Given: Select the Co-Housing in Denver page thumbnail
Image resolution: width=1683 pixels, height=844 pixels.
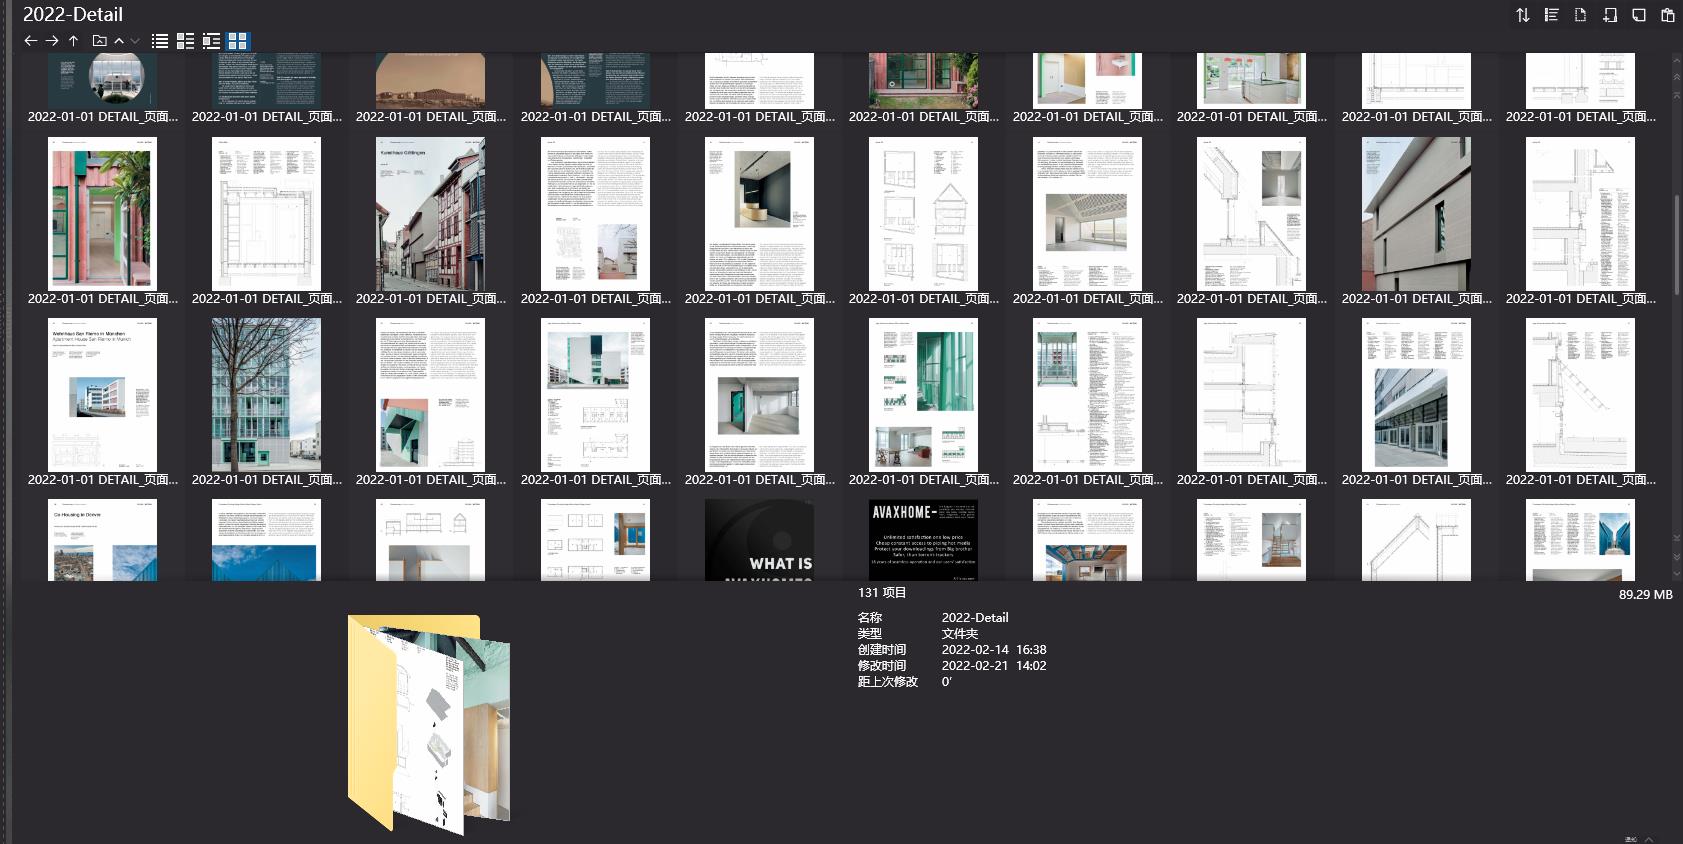Looking at the screenshot, I should [x=102, y=540].
